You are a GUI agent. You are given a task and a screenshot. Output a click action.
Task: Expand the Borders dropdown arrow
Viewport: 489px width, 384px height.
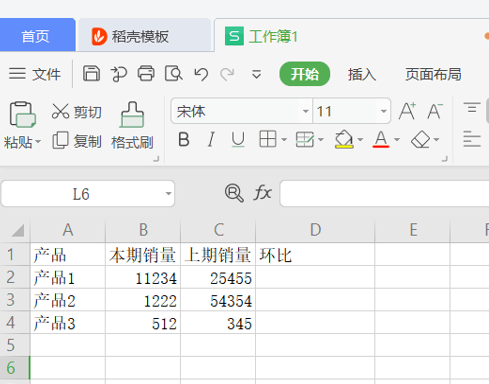pos(284,139)
